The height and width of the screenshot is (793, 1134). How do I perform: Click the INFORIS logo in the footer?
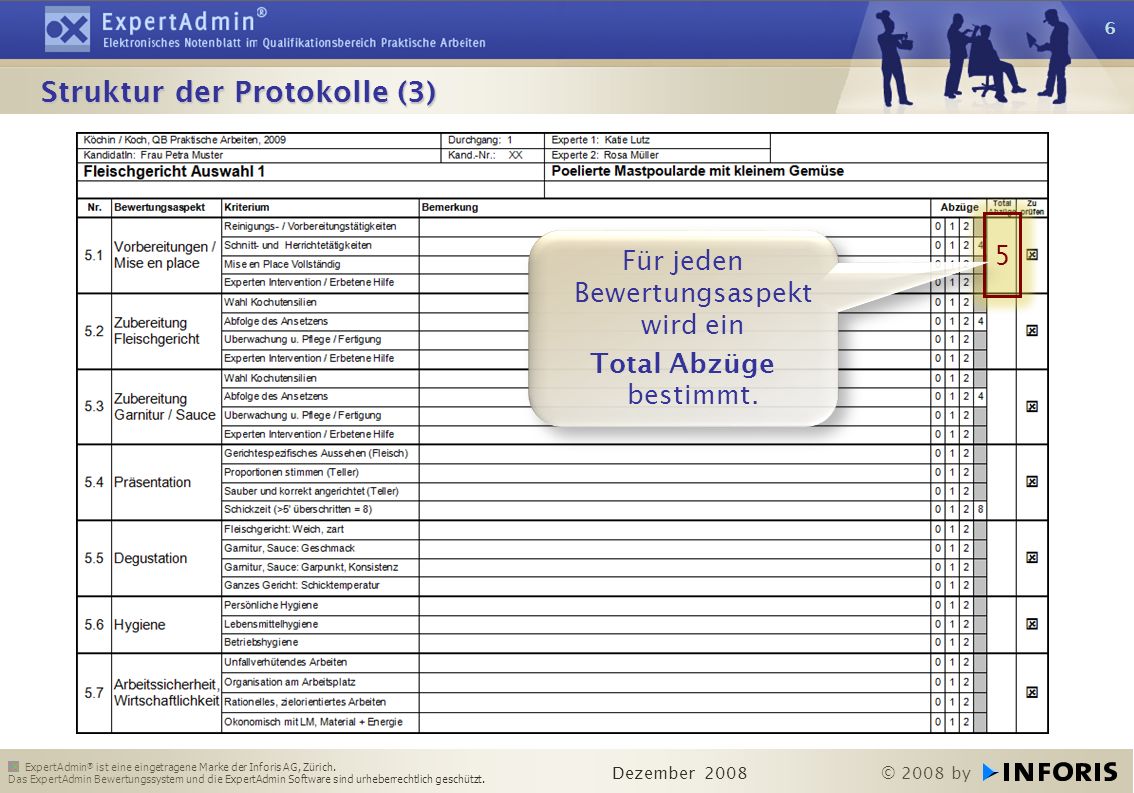[x=1050, y=772]
